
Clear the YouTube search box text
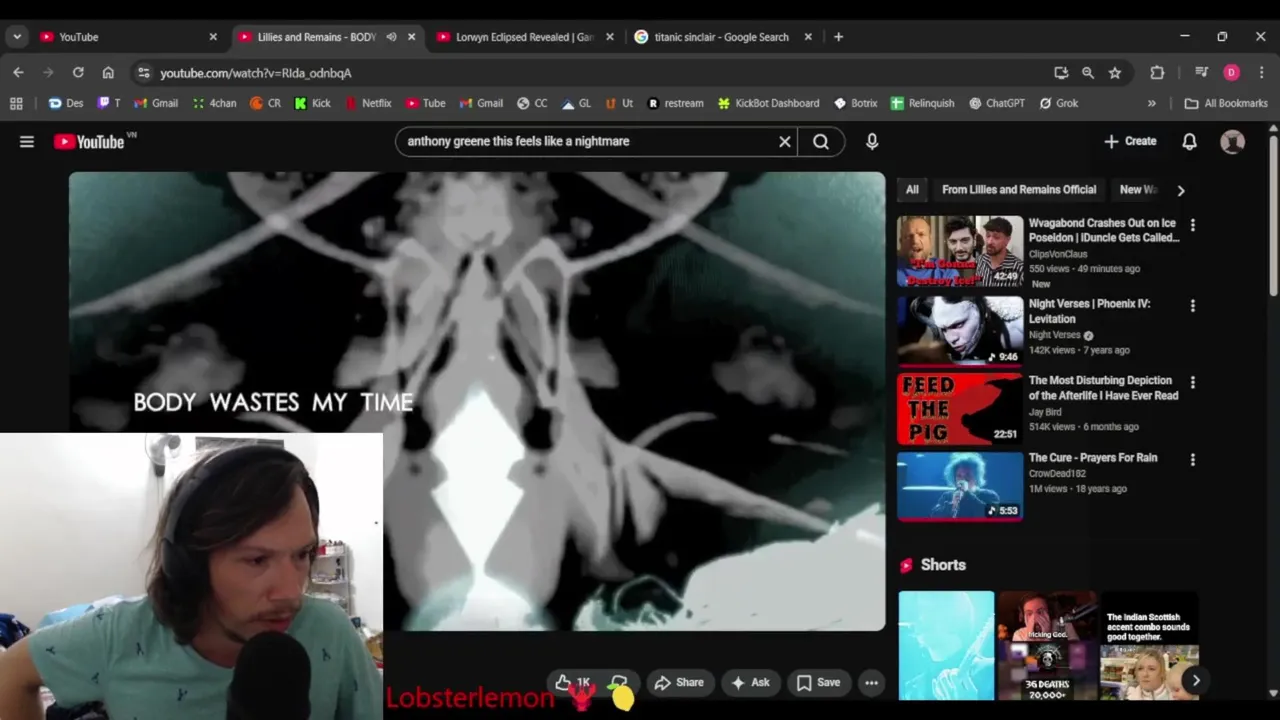(x=785, y=142)
